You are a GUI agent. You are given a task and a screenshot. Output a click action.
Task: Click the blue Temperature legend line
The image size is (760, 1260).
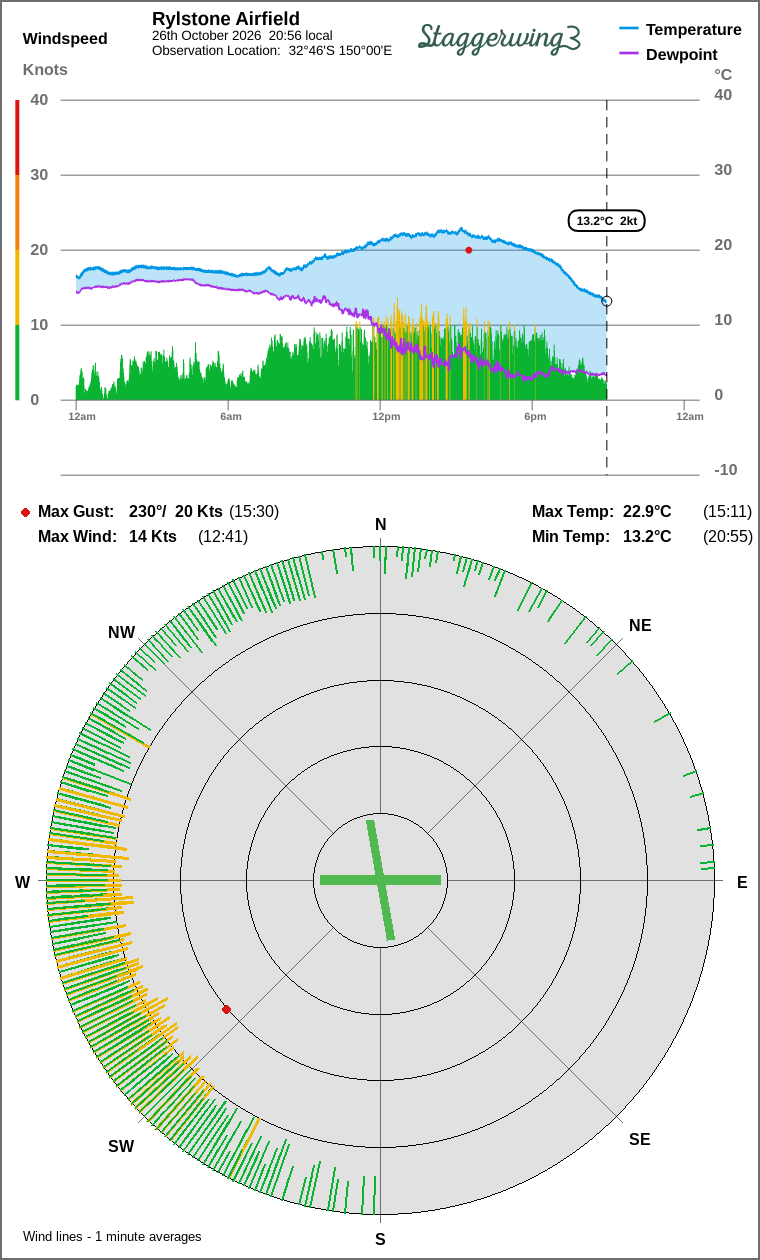click(629, 29)
